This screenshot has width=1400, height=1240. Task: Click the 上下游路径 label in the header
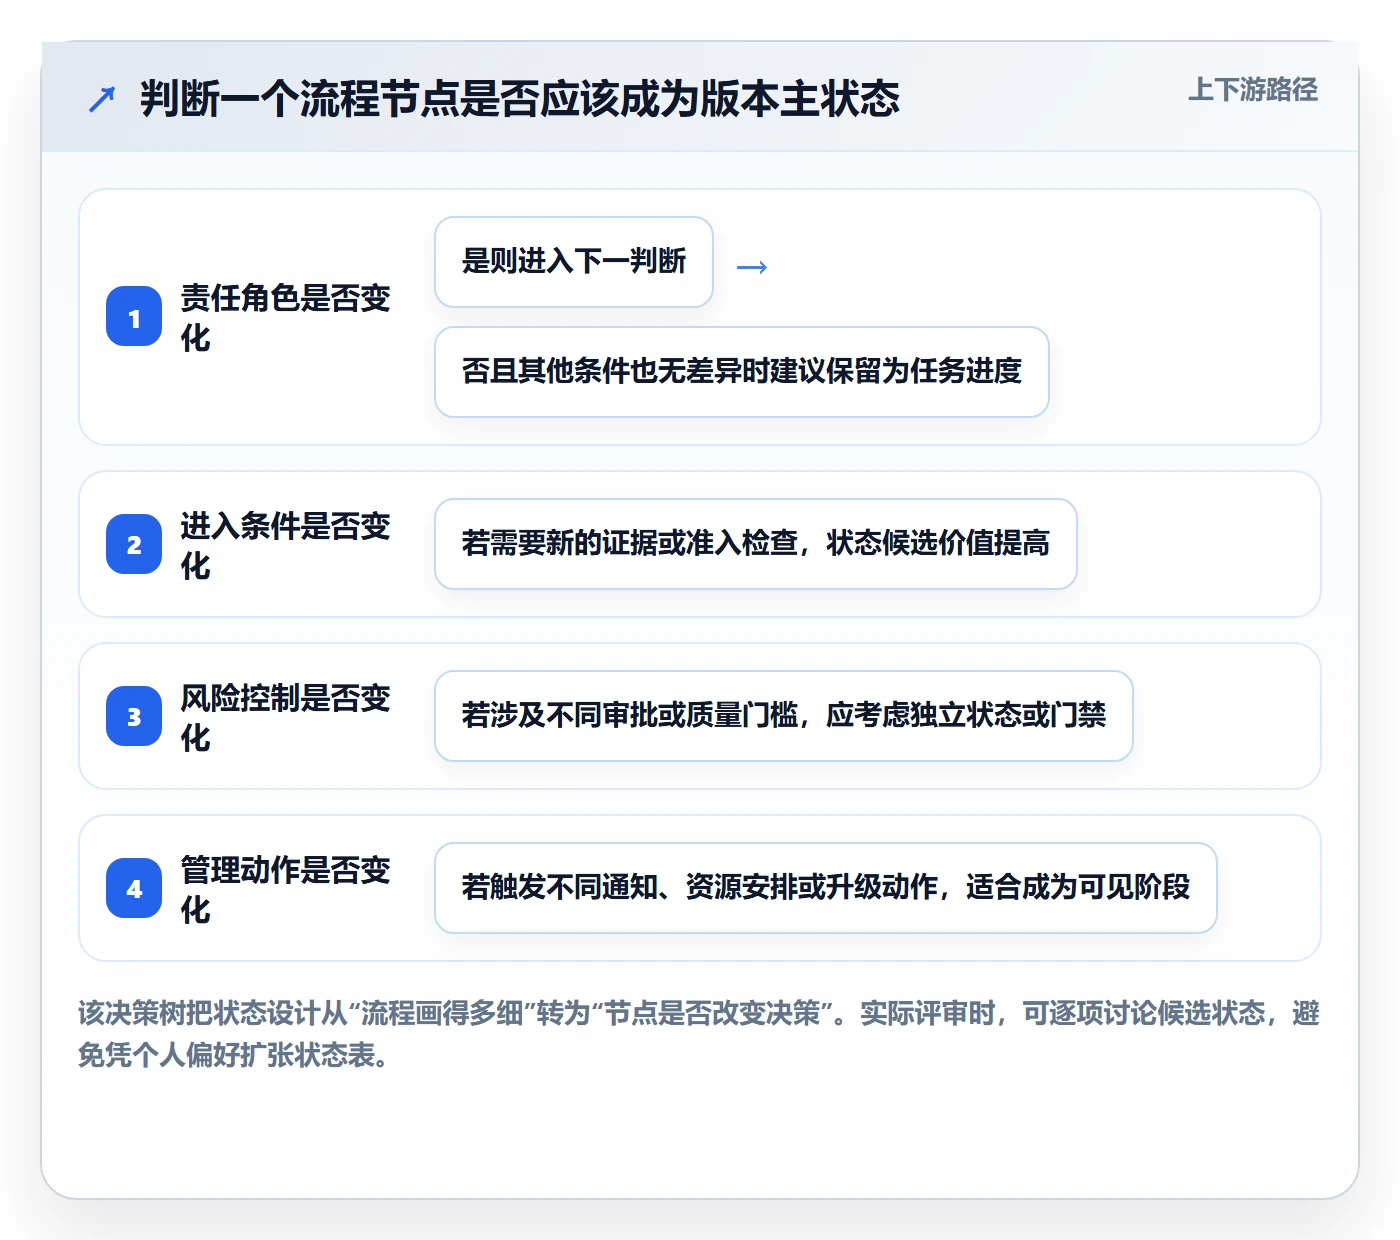1253,90
